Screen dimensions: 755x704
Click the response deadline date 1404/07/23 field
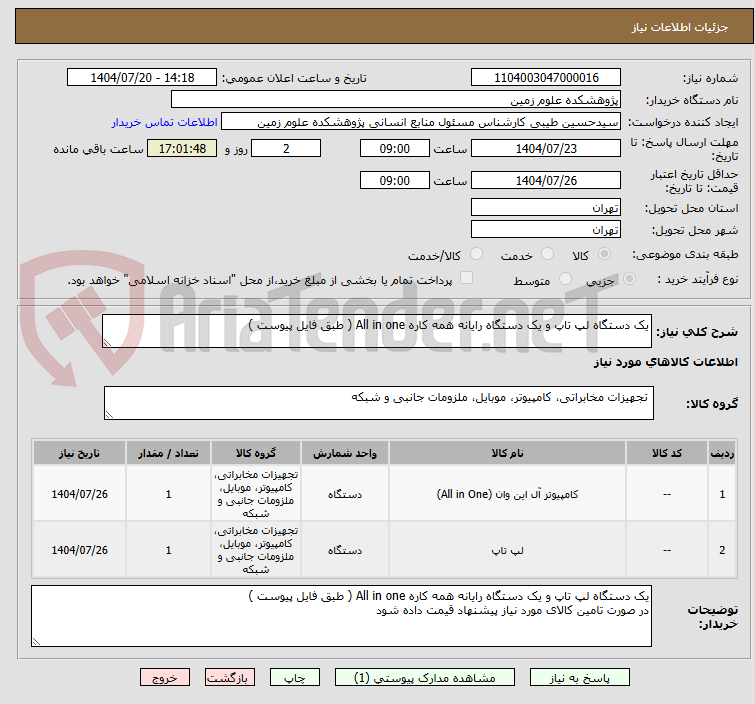coord(546,148)
